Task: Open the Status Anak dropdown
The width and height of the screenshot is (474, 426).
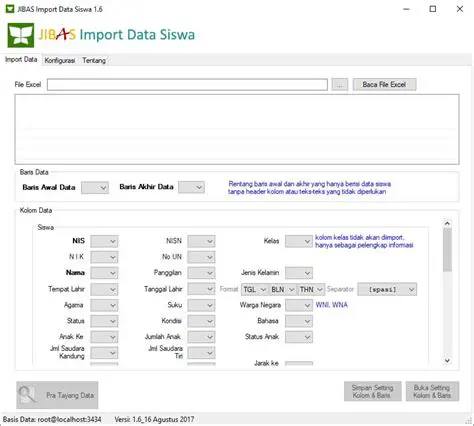Action: pos(299,337)
